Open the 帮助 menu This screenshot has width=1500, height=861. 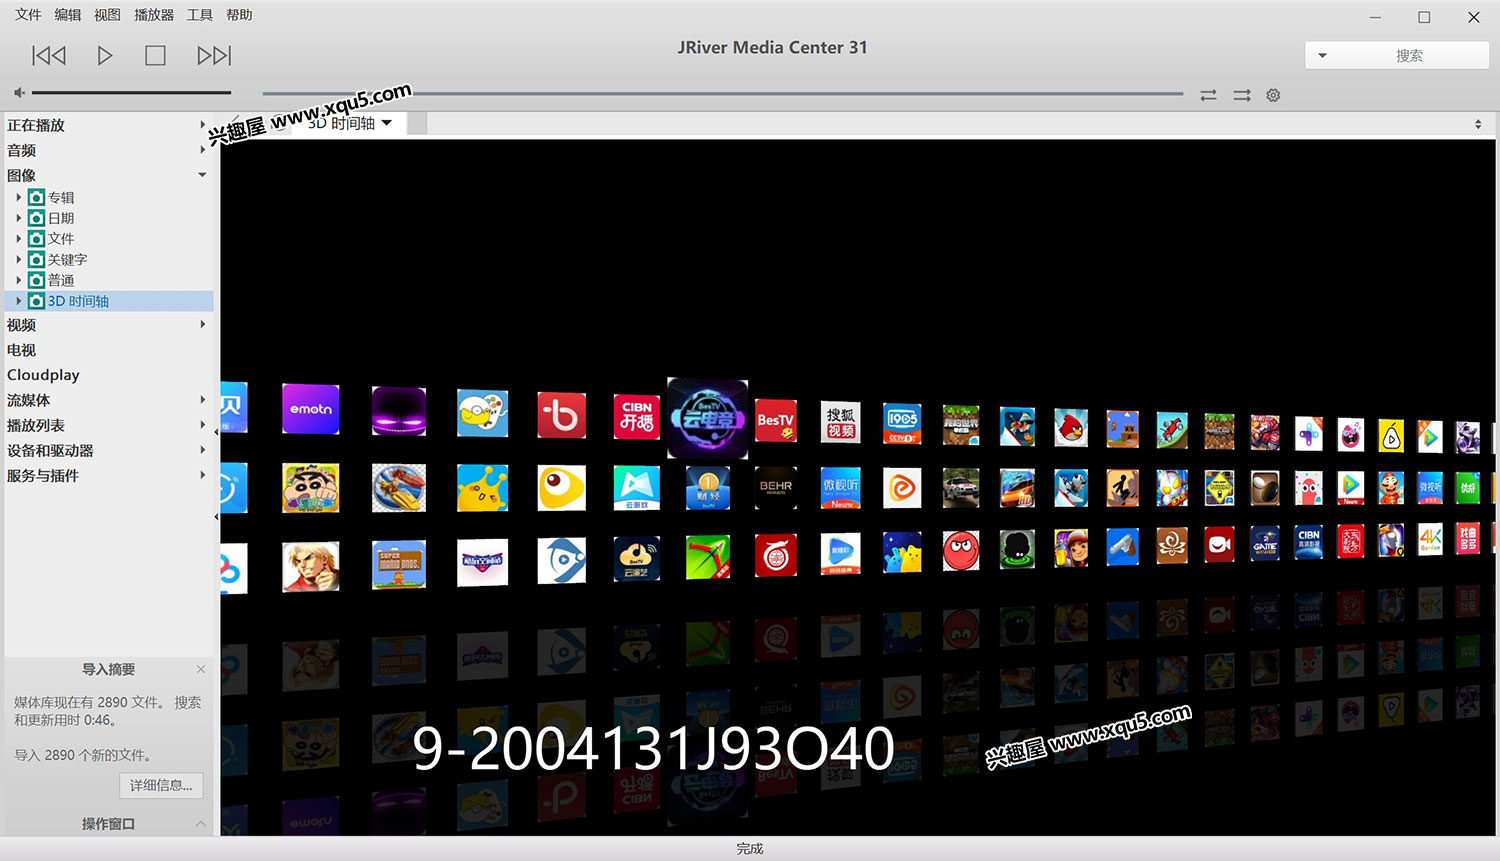pyautogui.click(x=239, y=15)
